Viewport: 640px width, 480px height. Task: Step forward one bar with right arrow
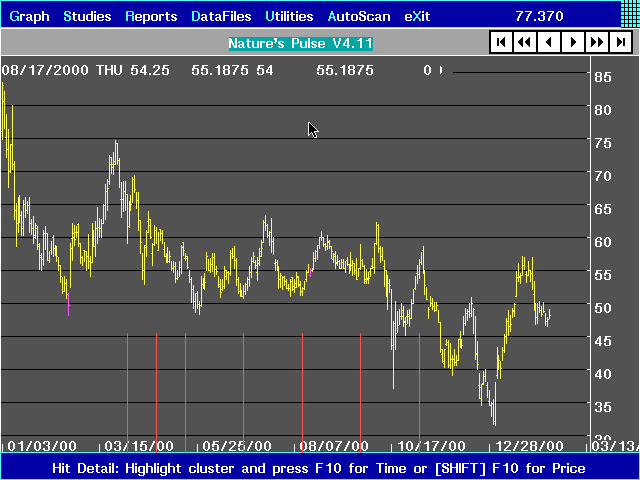click(x=573, y=42)
